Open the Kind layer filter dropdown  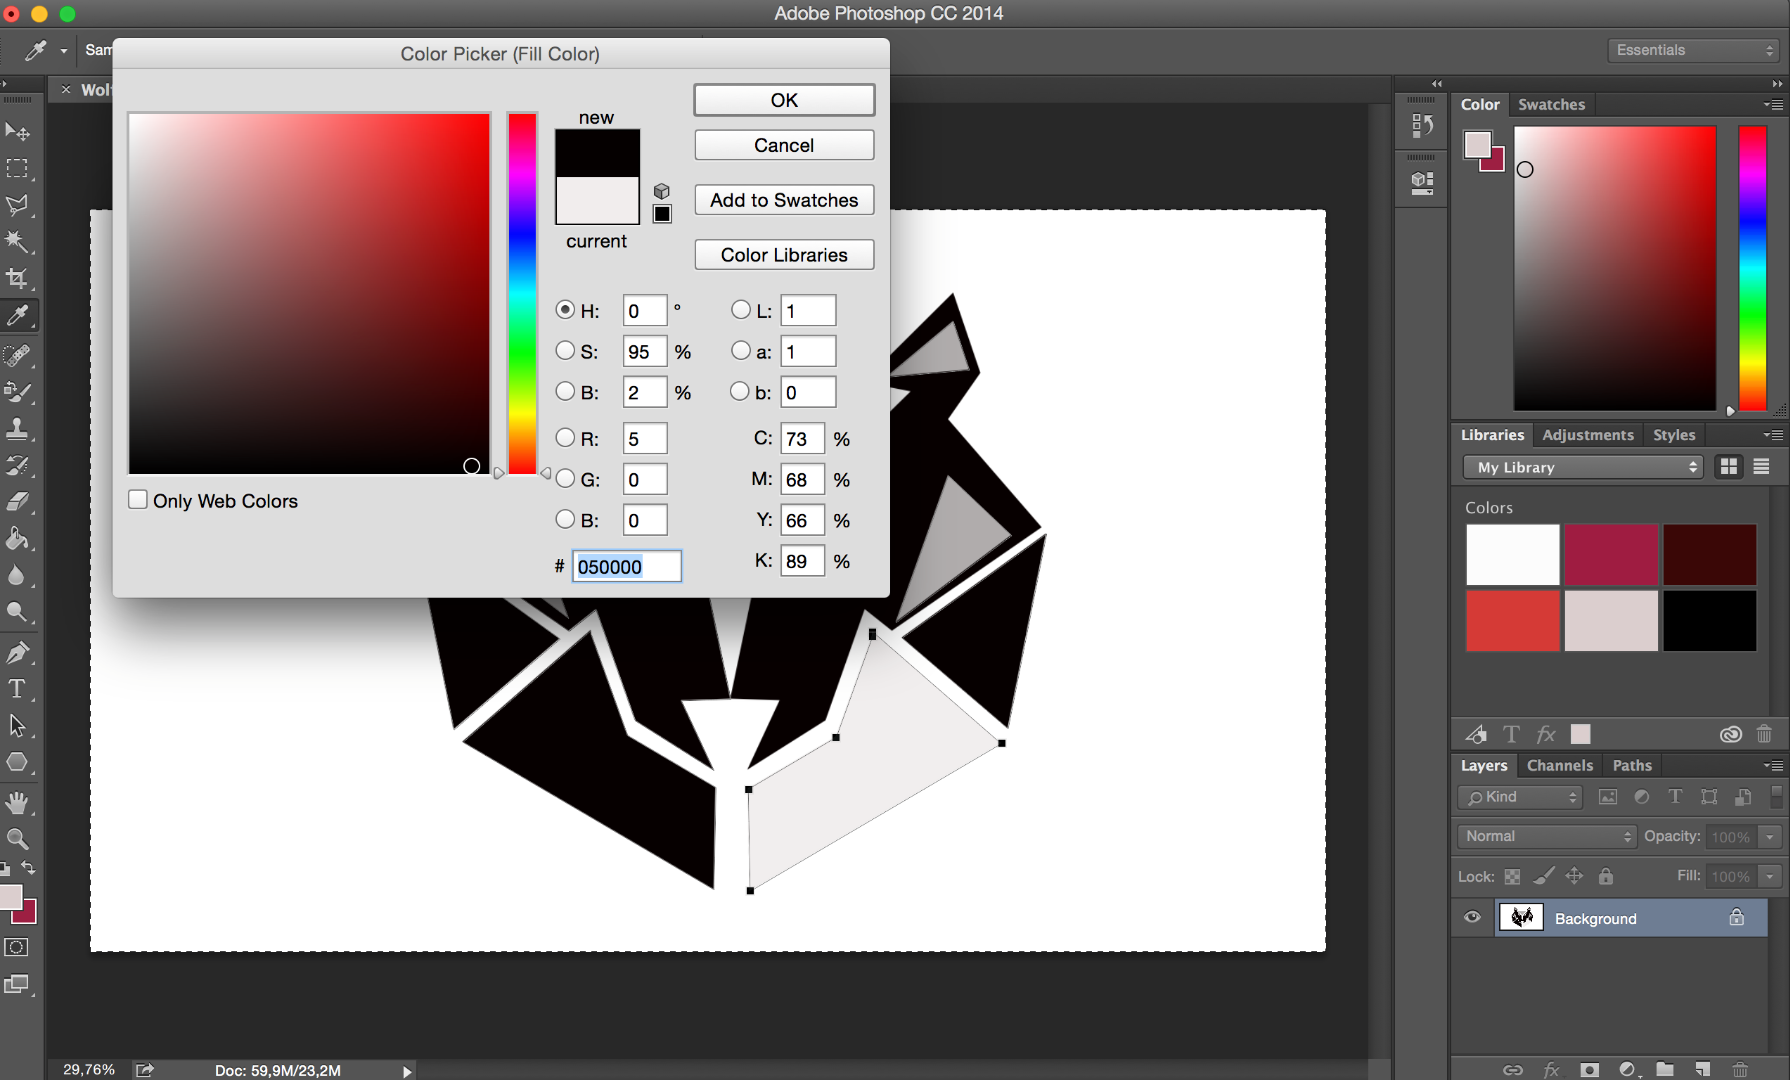point(1520,797)
